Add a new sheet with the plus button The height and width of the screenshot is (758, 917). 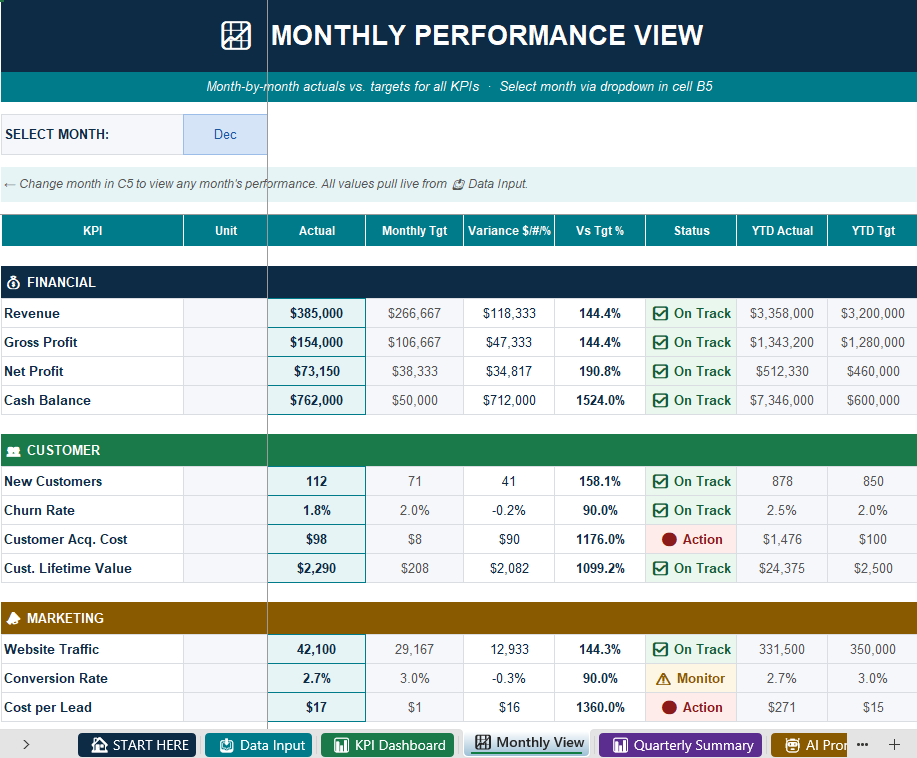(894, 745)
